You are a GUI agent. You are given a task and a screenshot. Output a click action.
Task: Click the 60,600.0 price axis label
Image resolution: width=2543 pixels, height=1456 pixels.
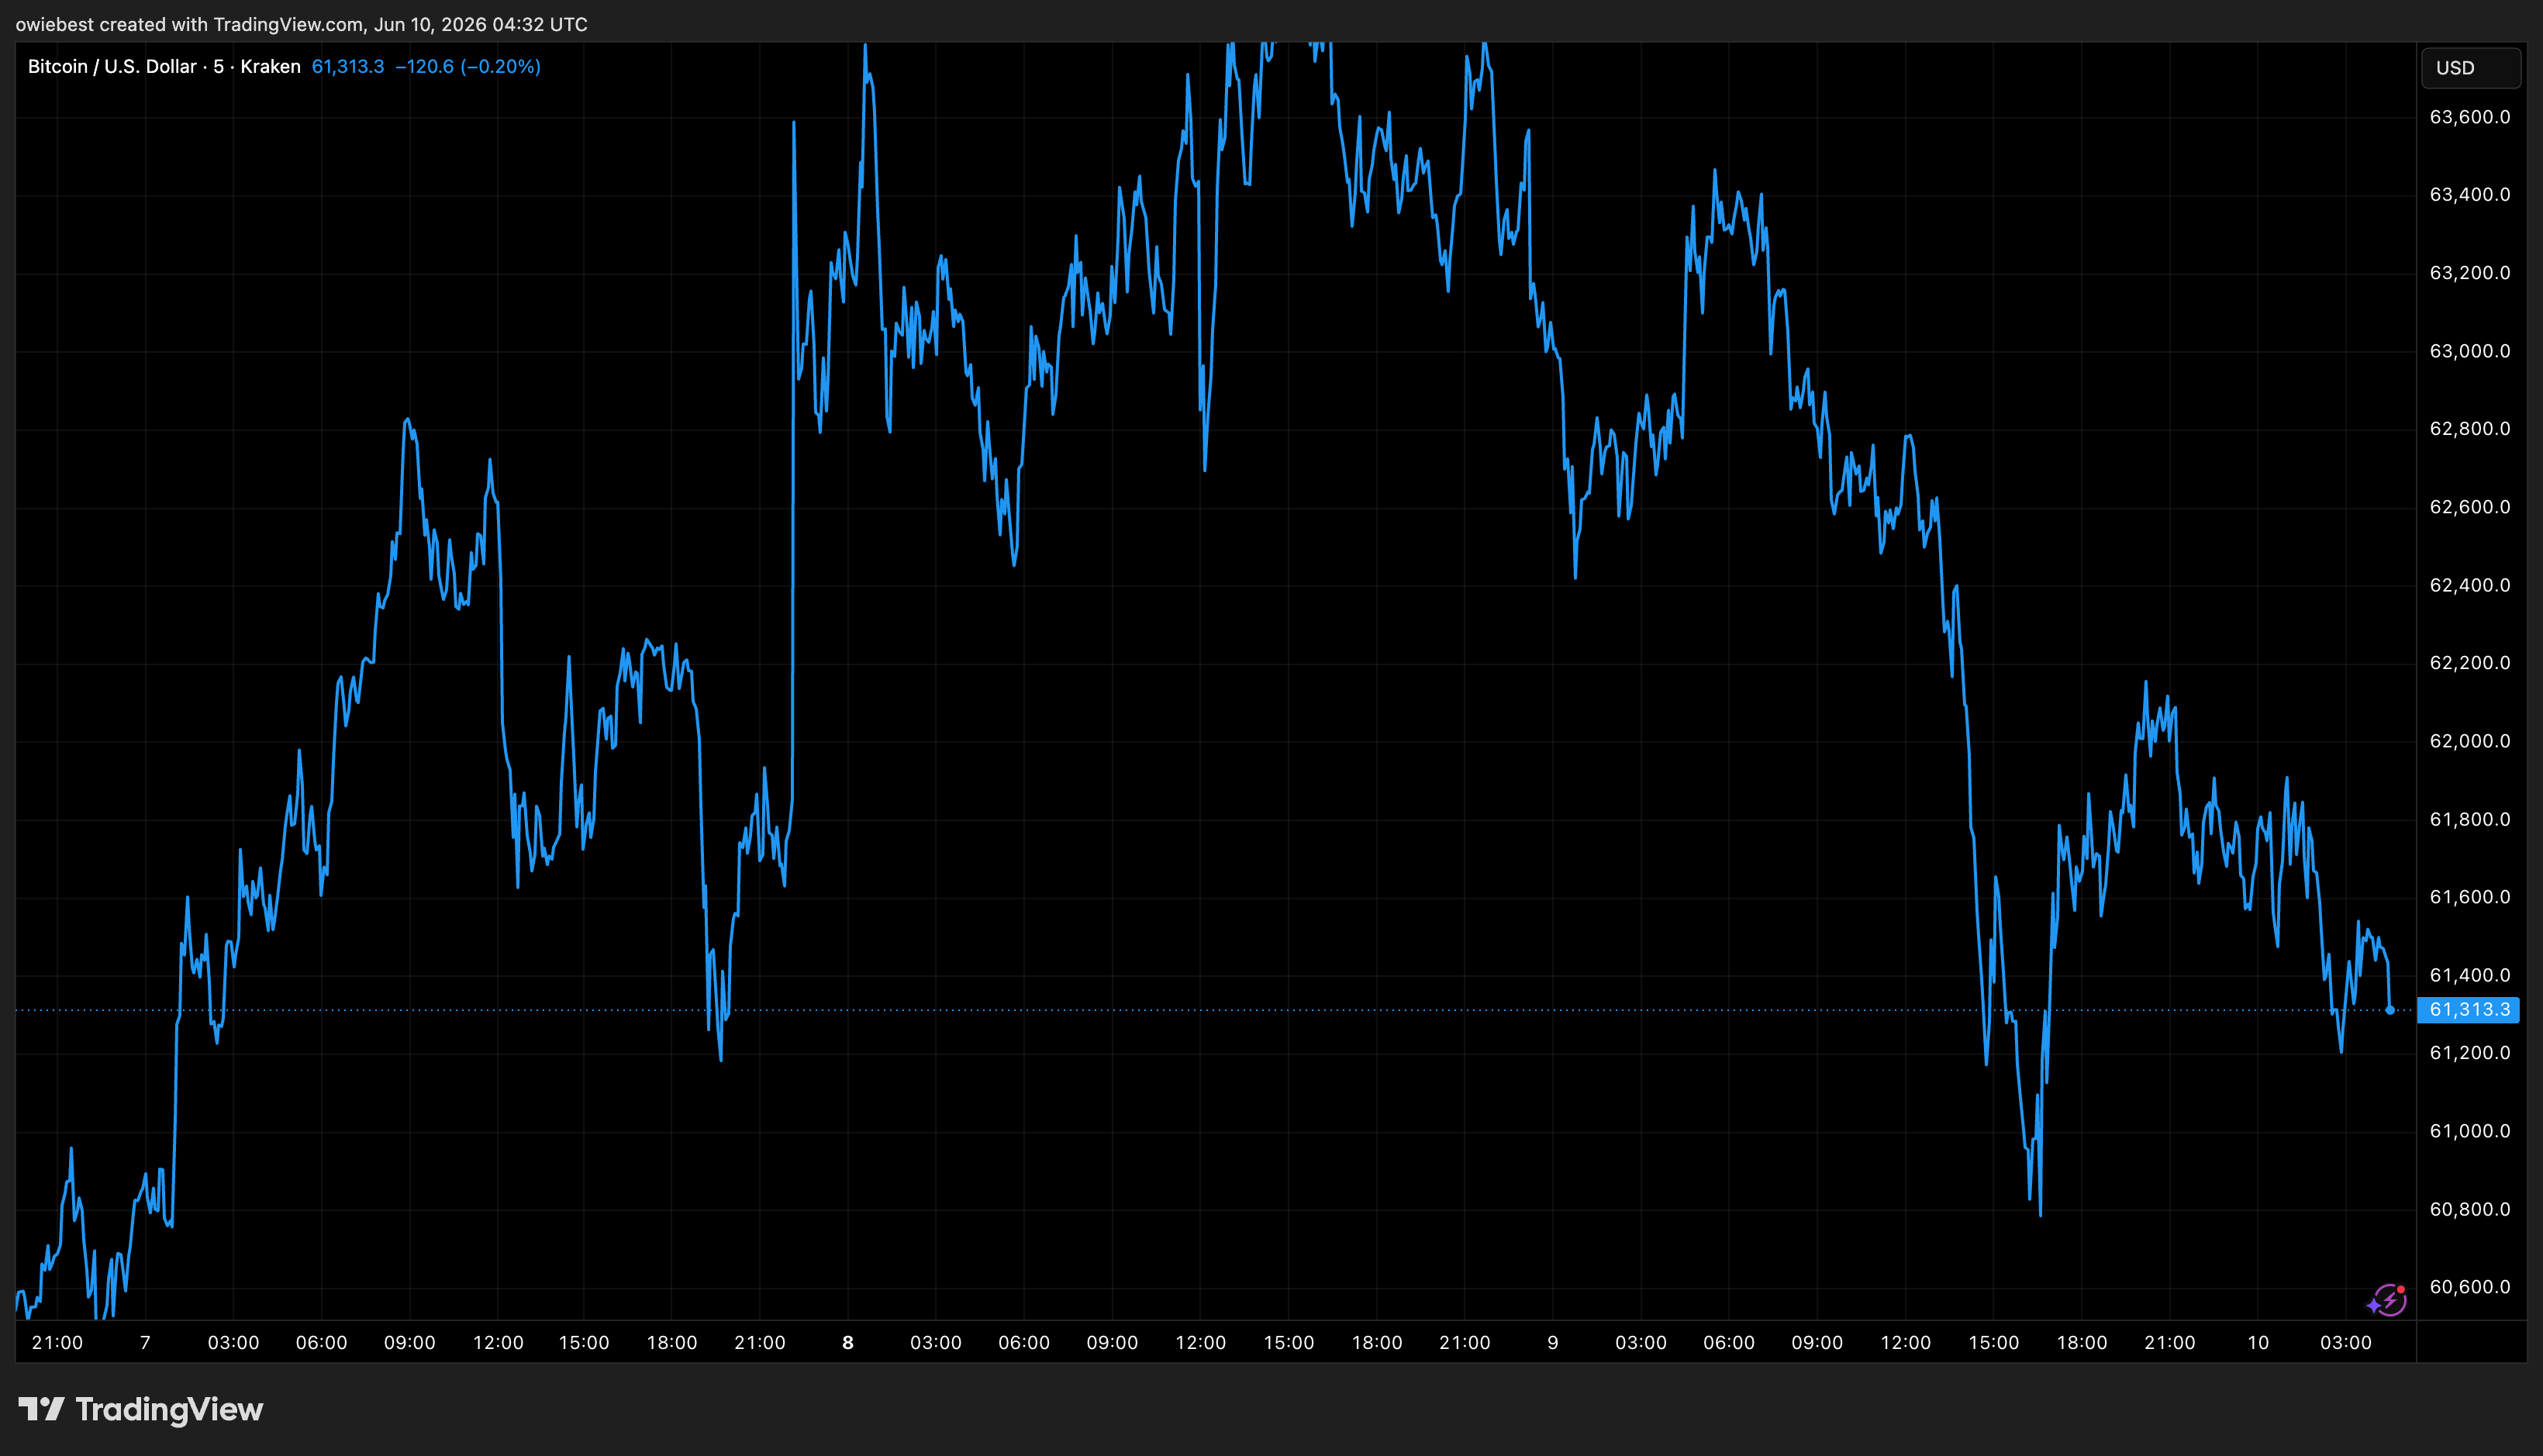pos(2469,1287)
